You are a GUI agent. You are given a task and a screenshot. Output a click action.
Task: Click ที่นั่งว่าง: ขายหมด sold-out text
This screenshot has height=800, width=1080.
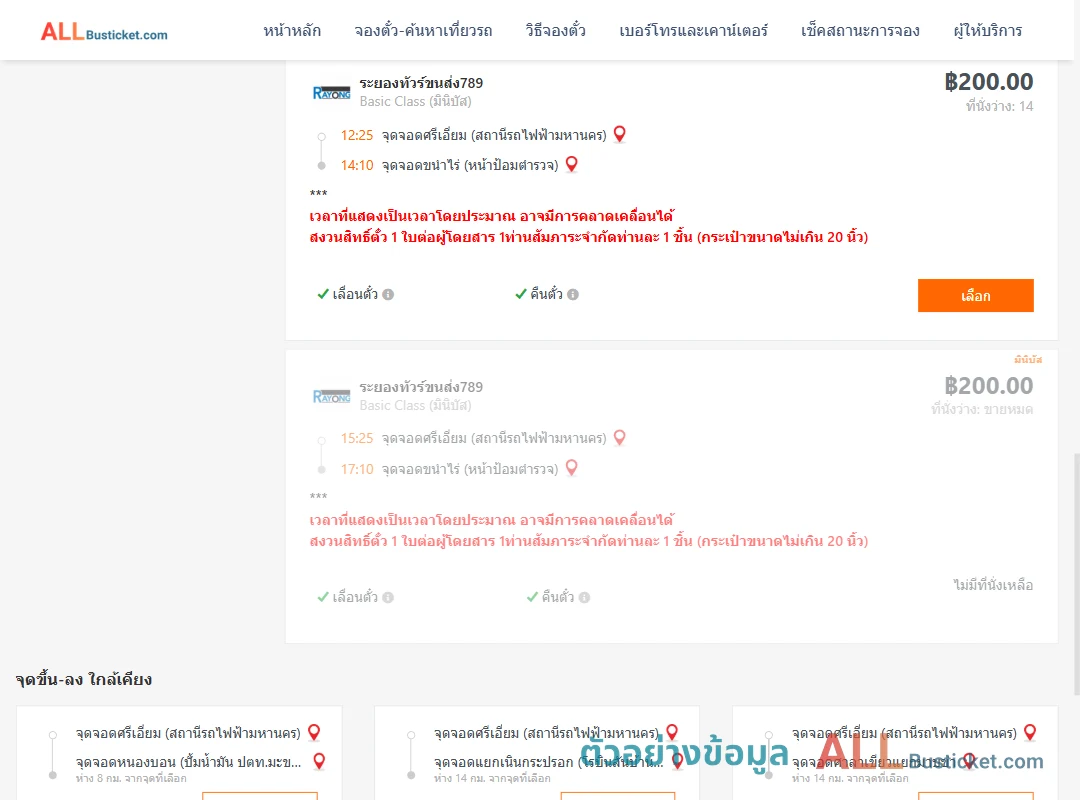pyautogui.click(x=982, y=409)
